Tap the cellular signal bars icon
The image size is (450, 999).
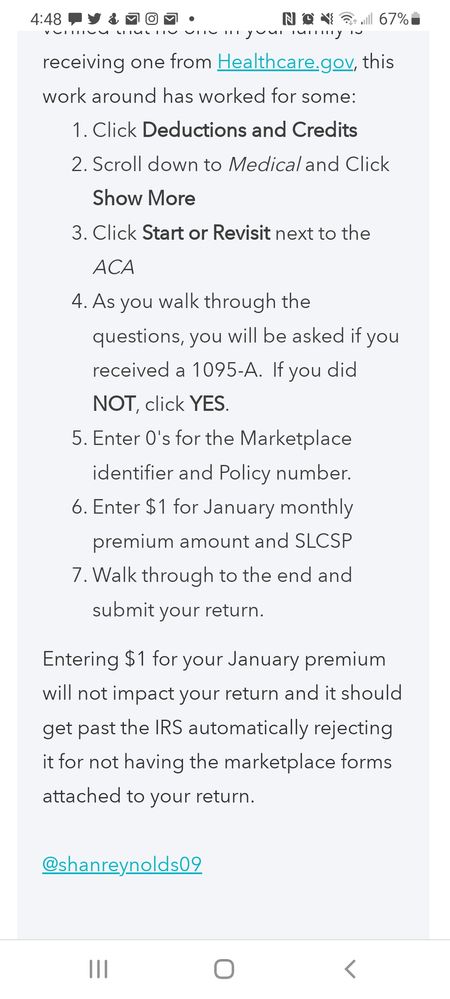(x=367, y=19)
